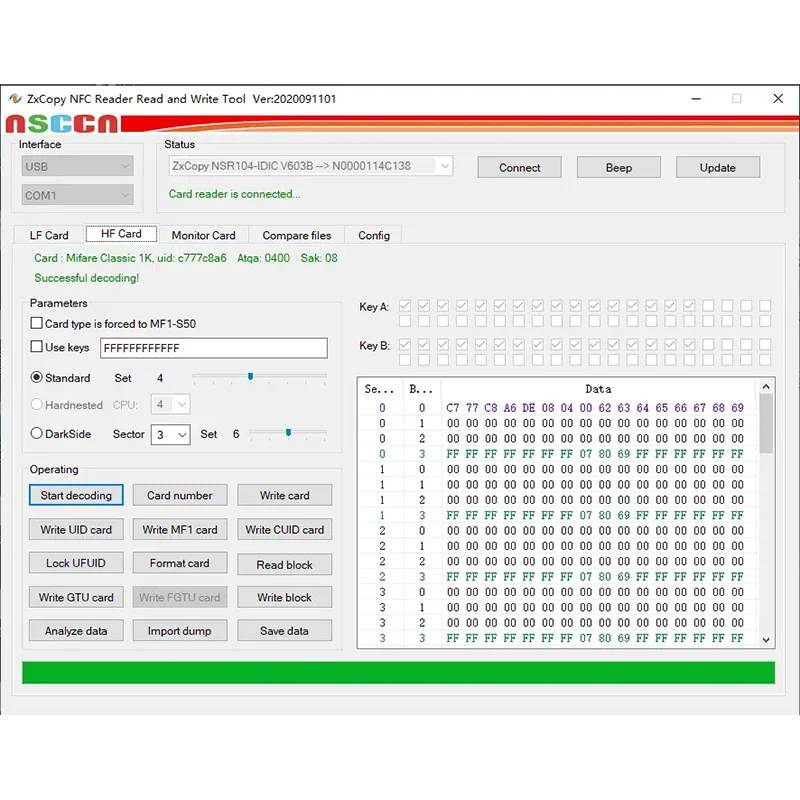Click the NSCCN logo banner

62,124
